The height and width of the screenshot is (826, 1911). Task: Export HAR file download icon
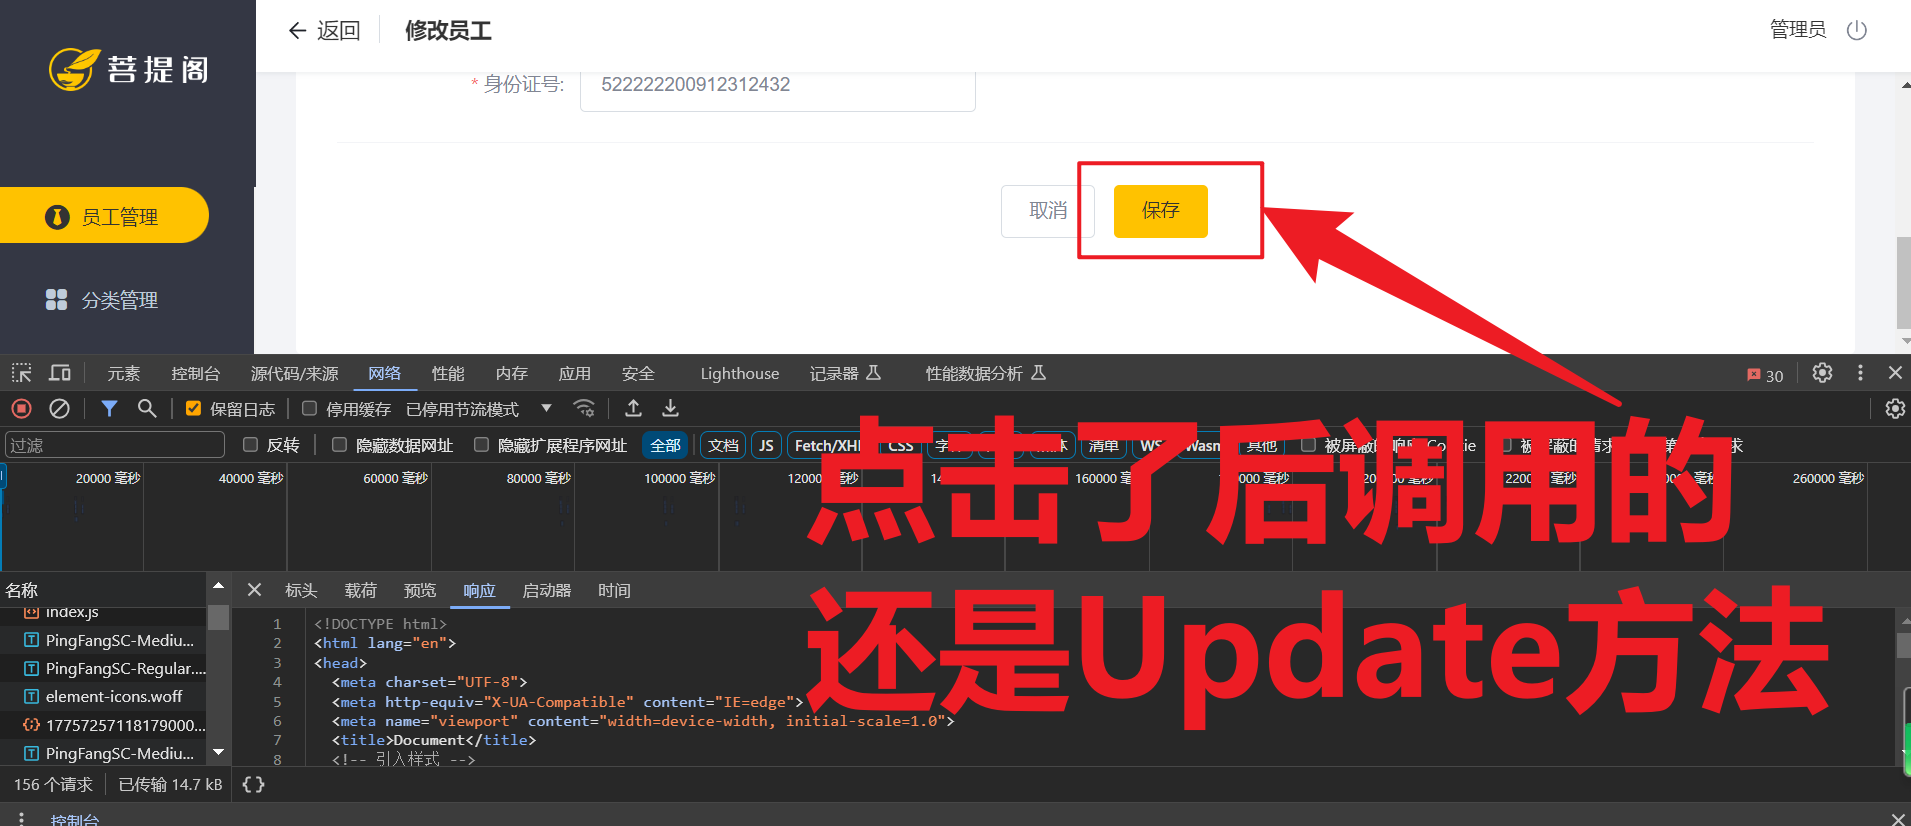(671, 408)
